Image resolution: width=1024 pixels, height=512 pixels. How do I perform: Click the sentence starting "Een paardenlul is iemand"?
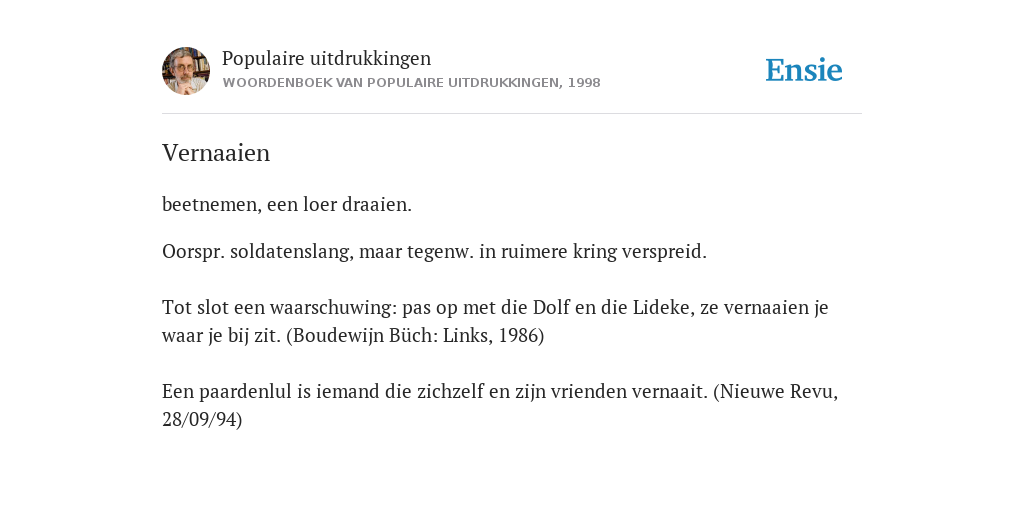pos(500,405)
